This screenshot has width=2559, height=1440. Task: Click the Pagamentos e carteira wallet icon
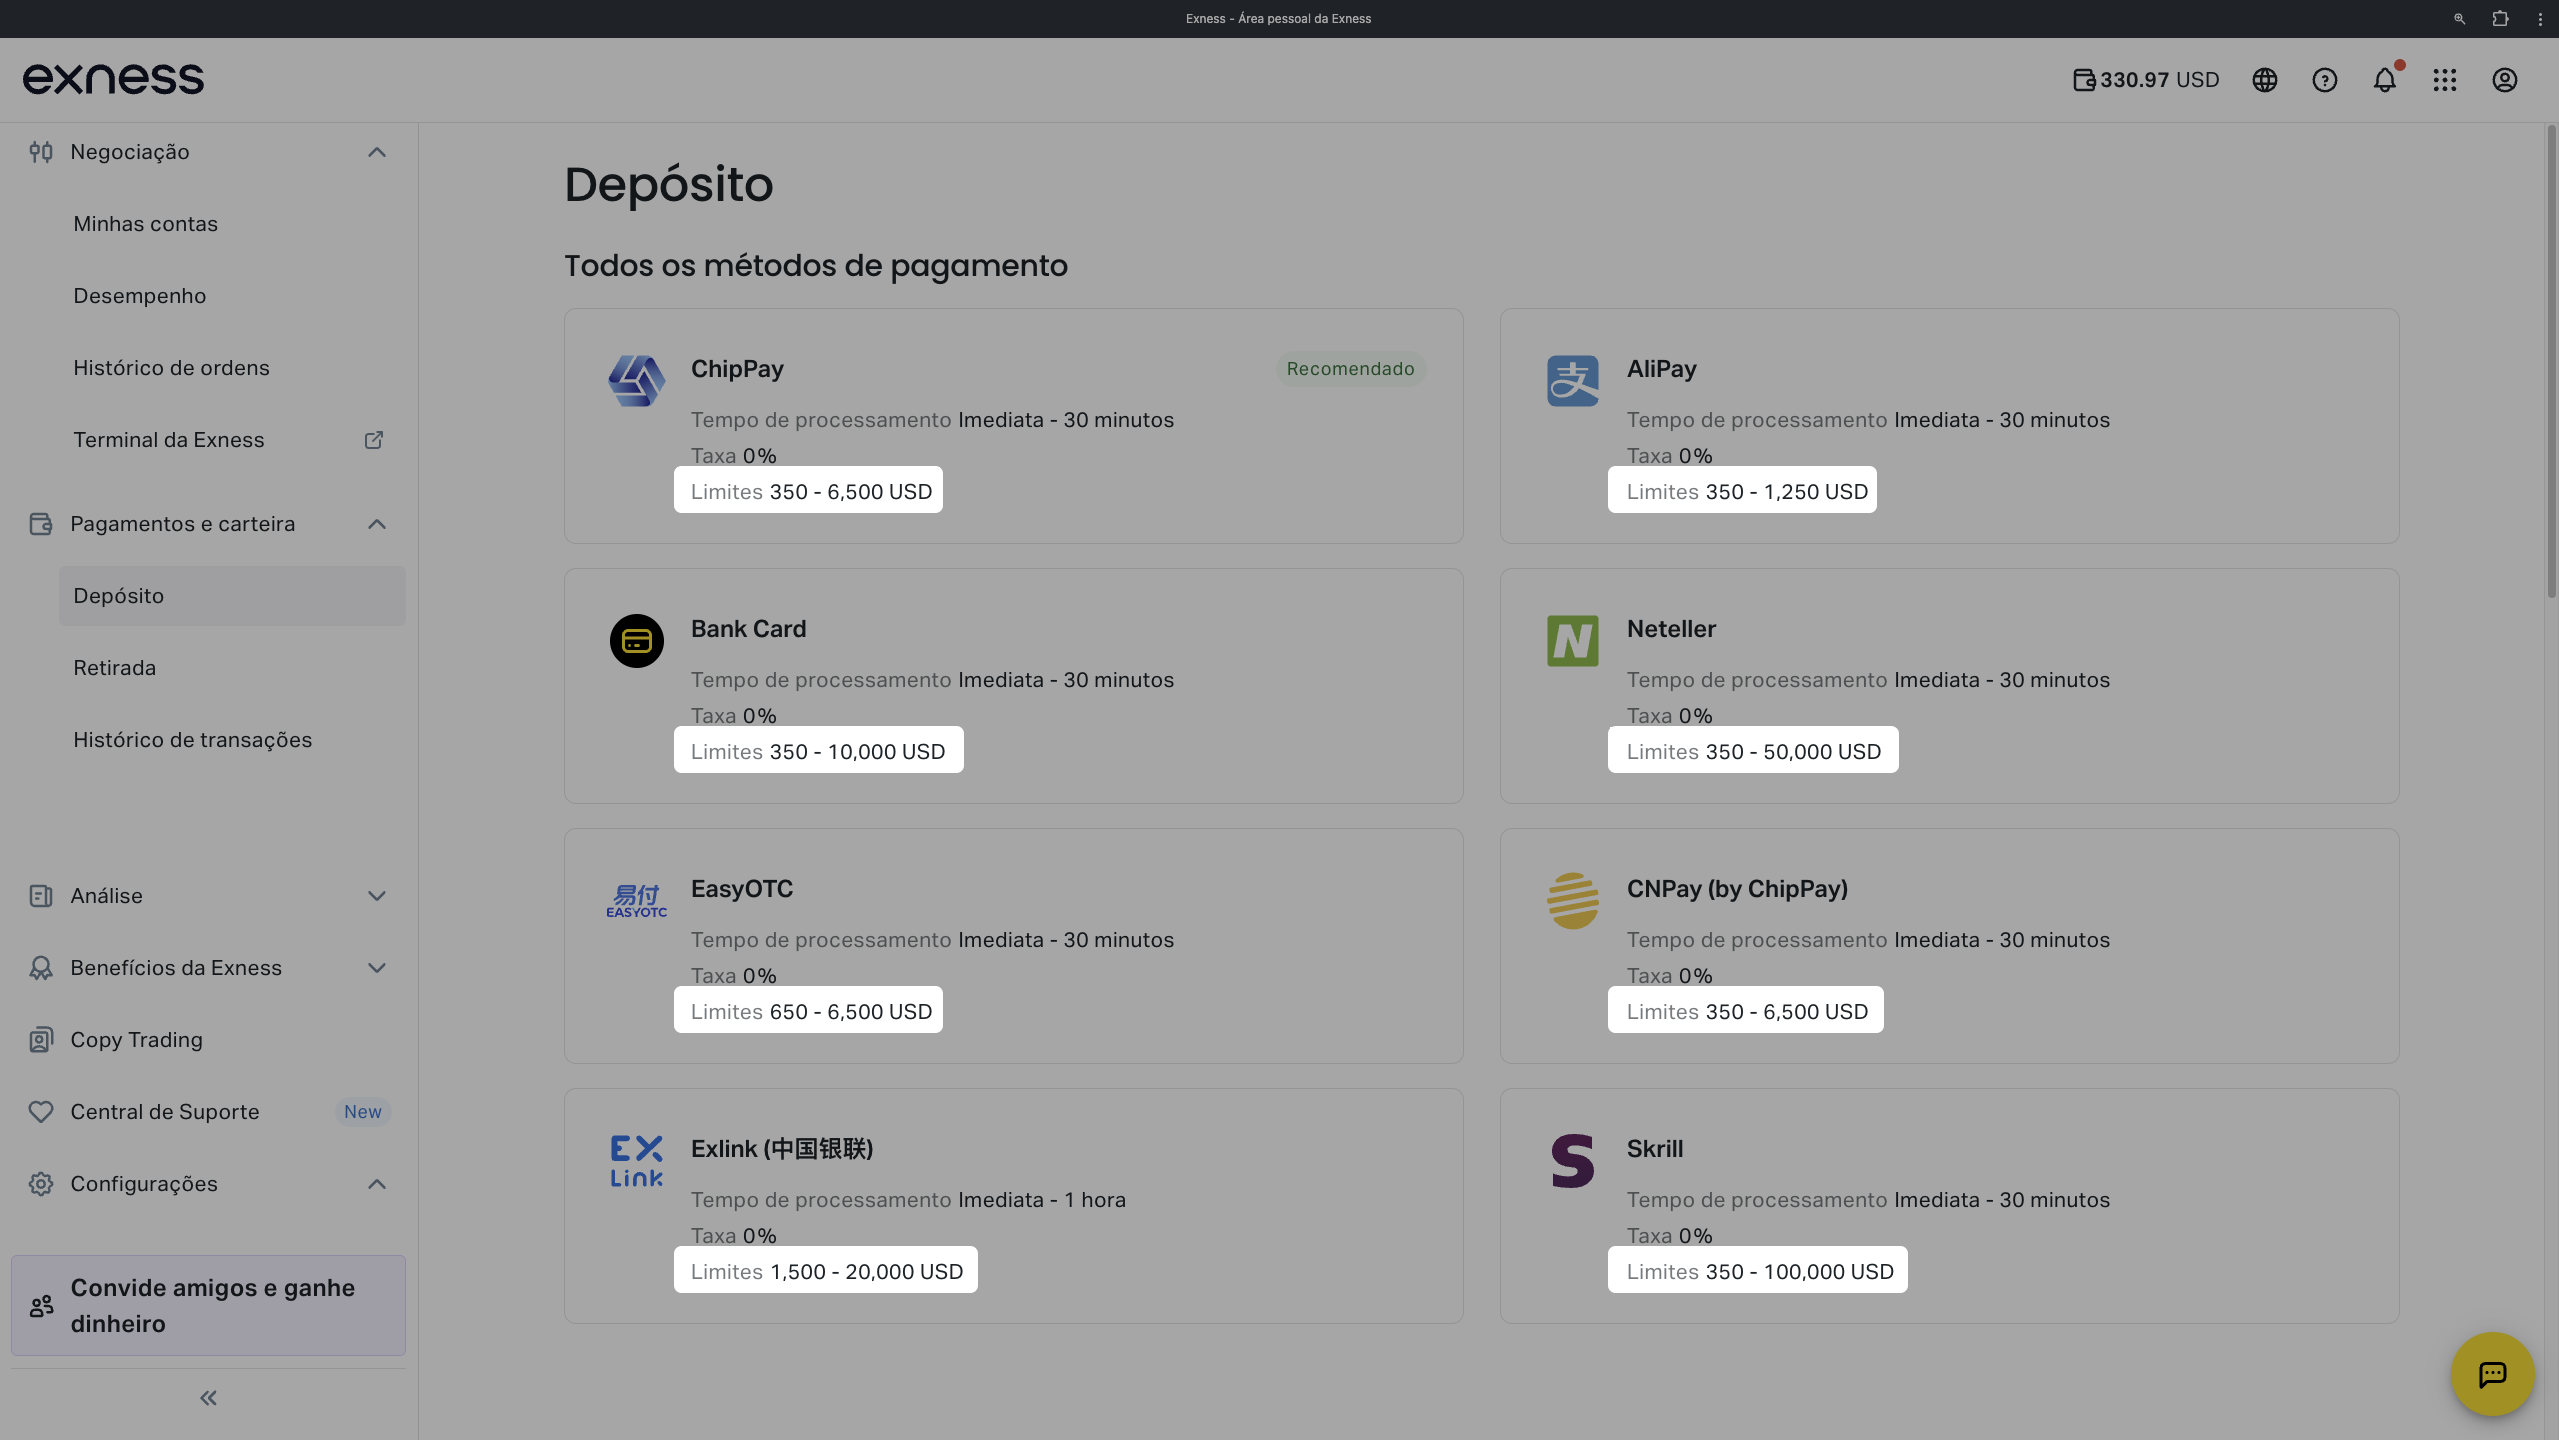(41, 524)
